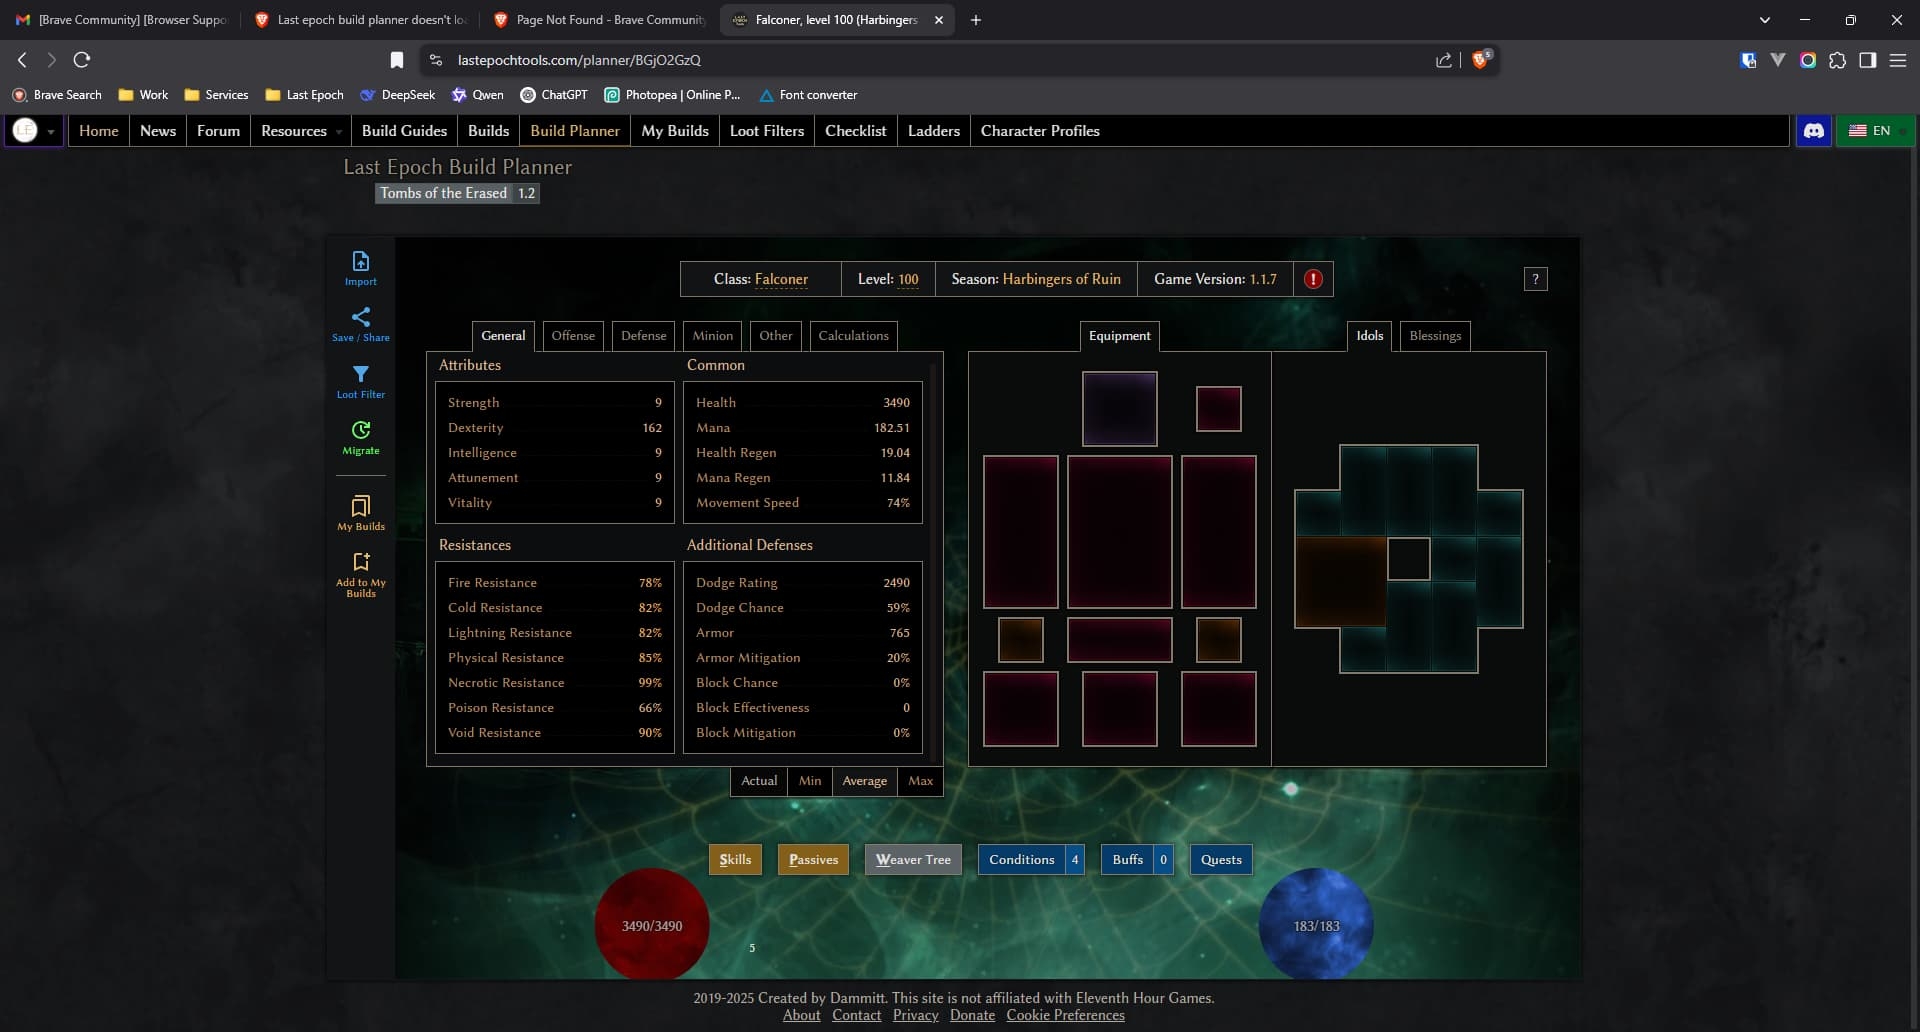Select the Average stat display mode

[864, 781]
